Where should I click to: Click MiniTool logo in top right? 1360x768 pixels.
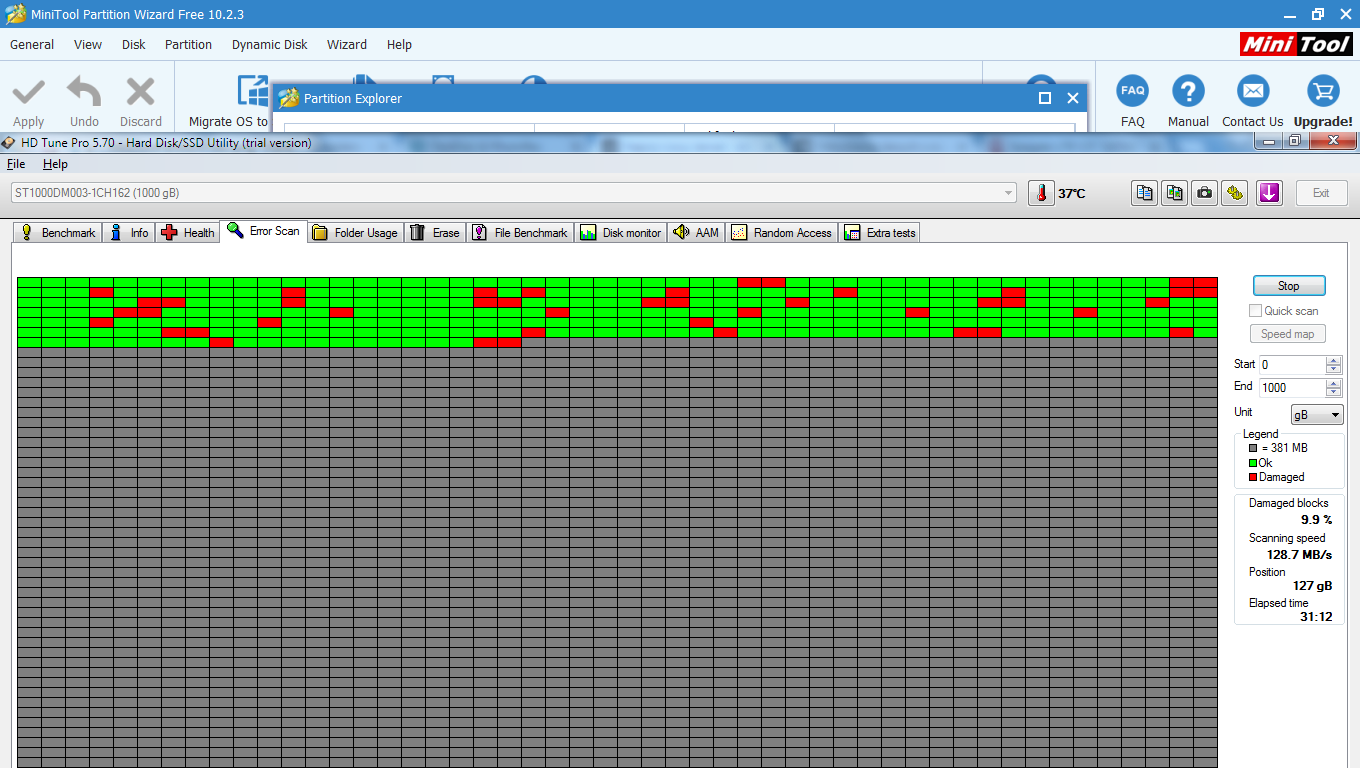click(1296, 44)
